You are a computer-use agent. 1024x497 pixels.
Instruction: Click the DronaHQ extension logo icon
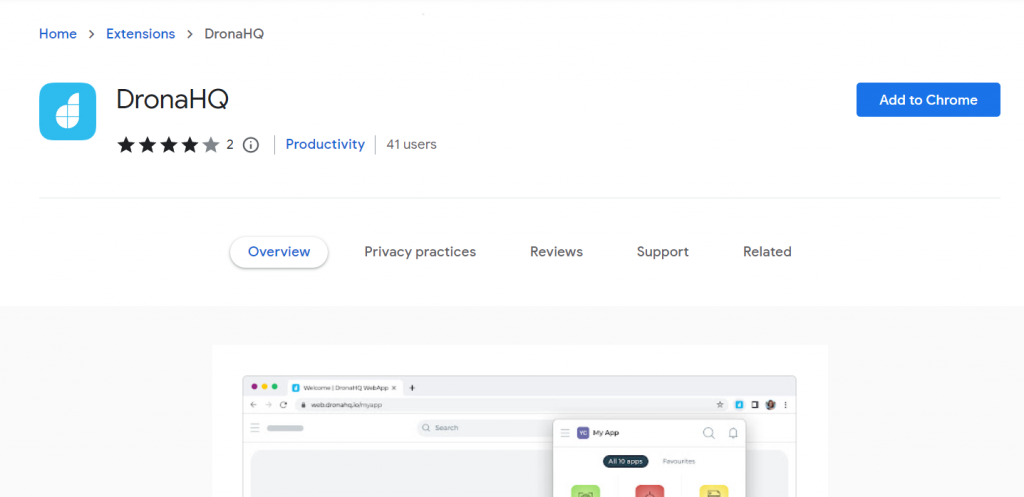[x=67, y=111]
